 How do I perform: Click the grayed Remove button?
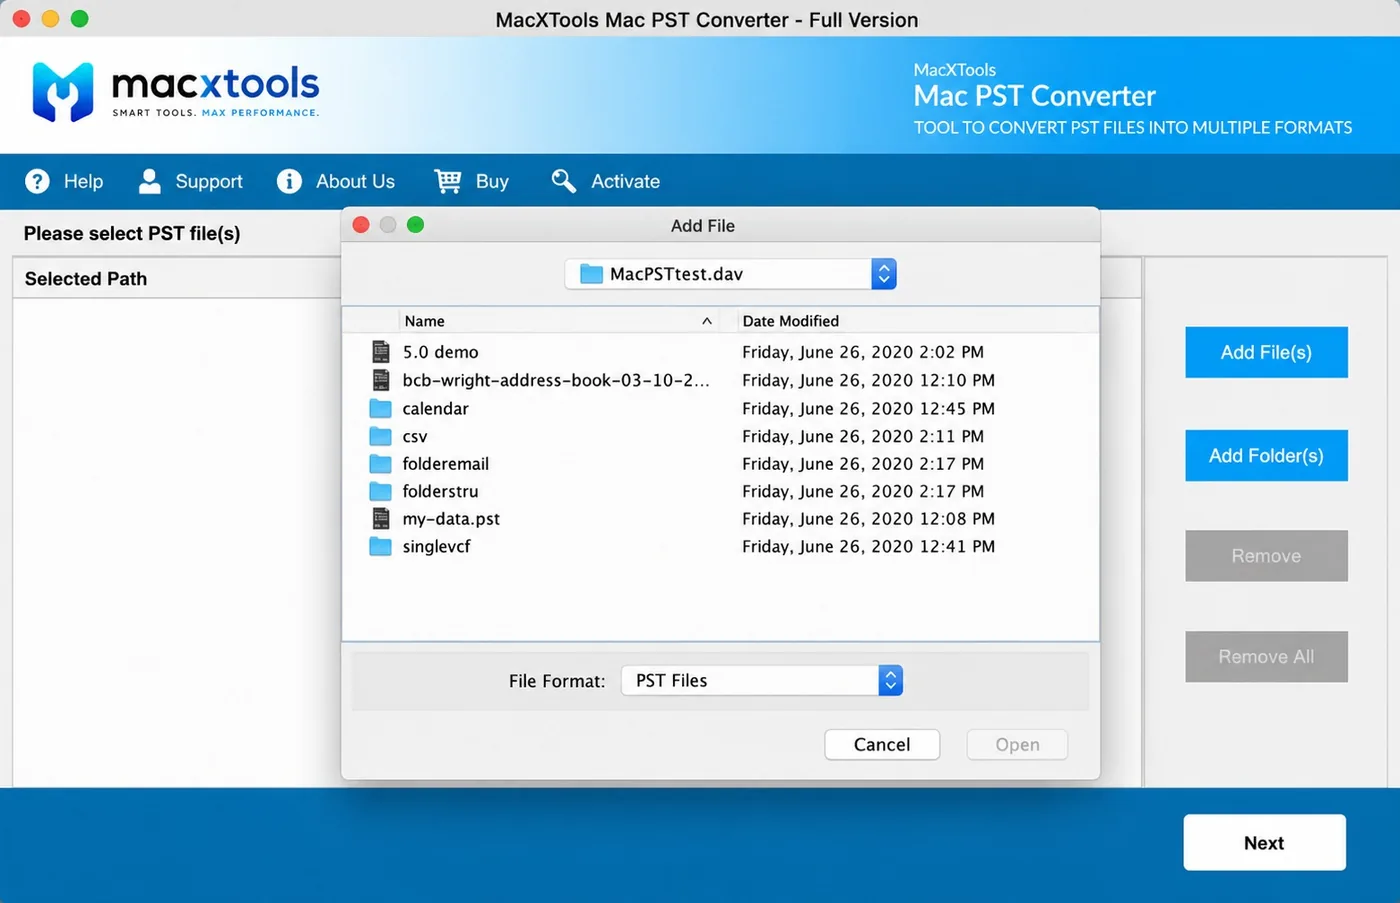pyautogui.click(x=1266, y=556)
